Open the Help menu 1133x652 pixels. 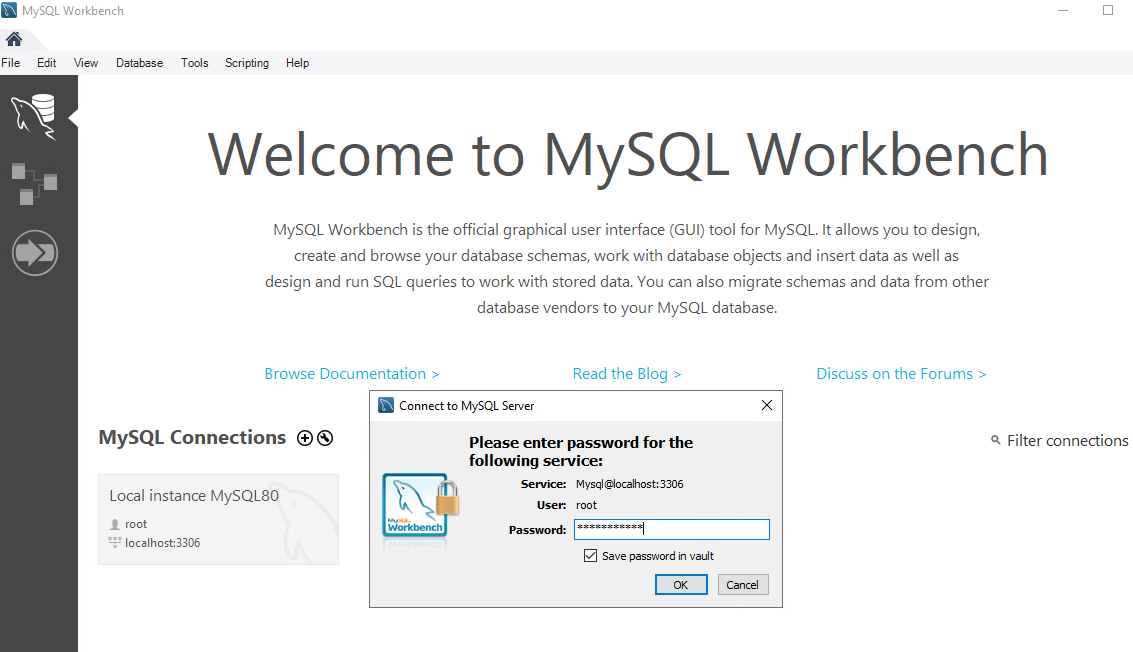pos(297,63)
